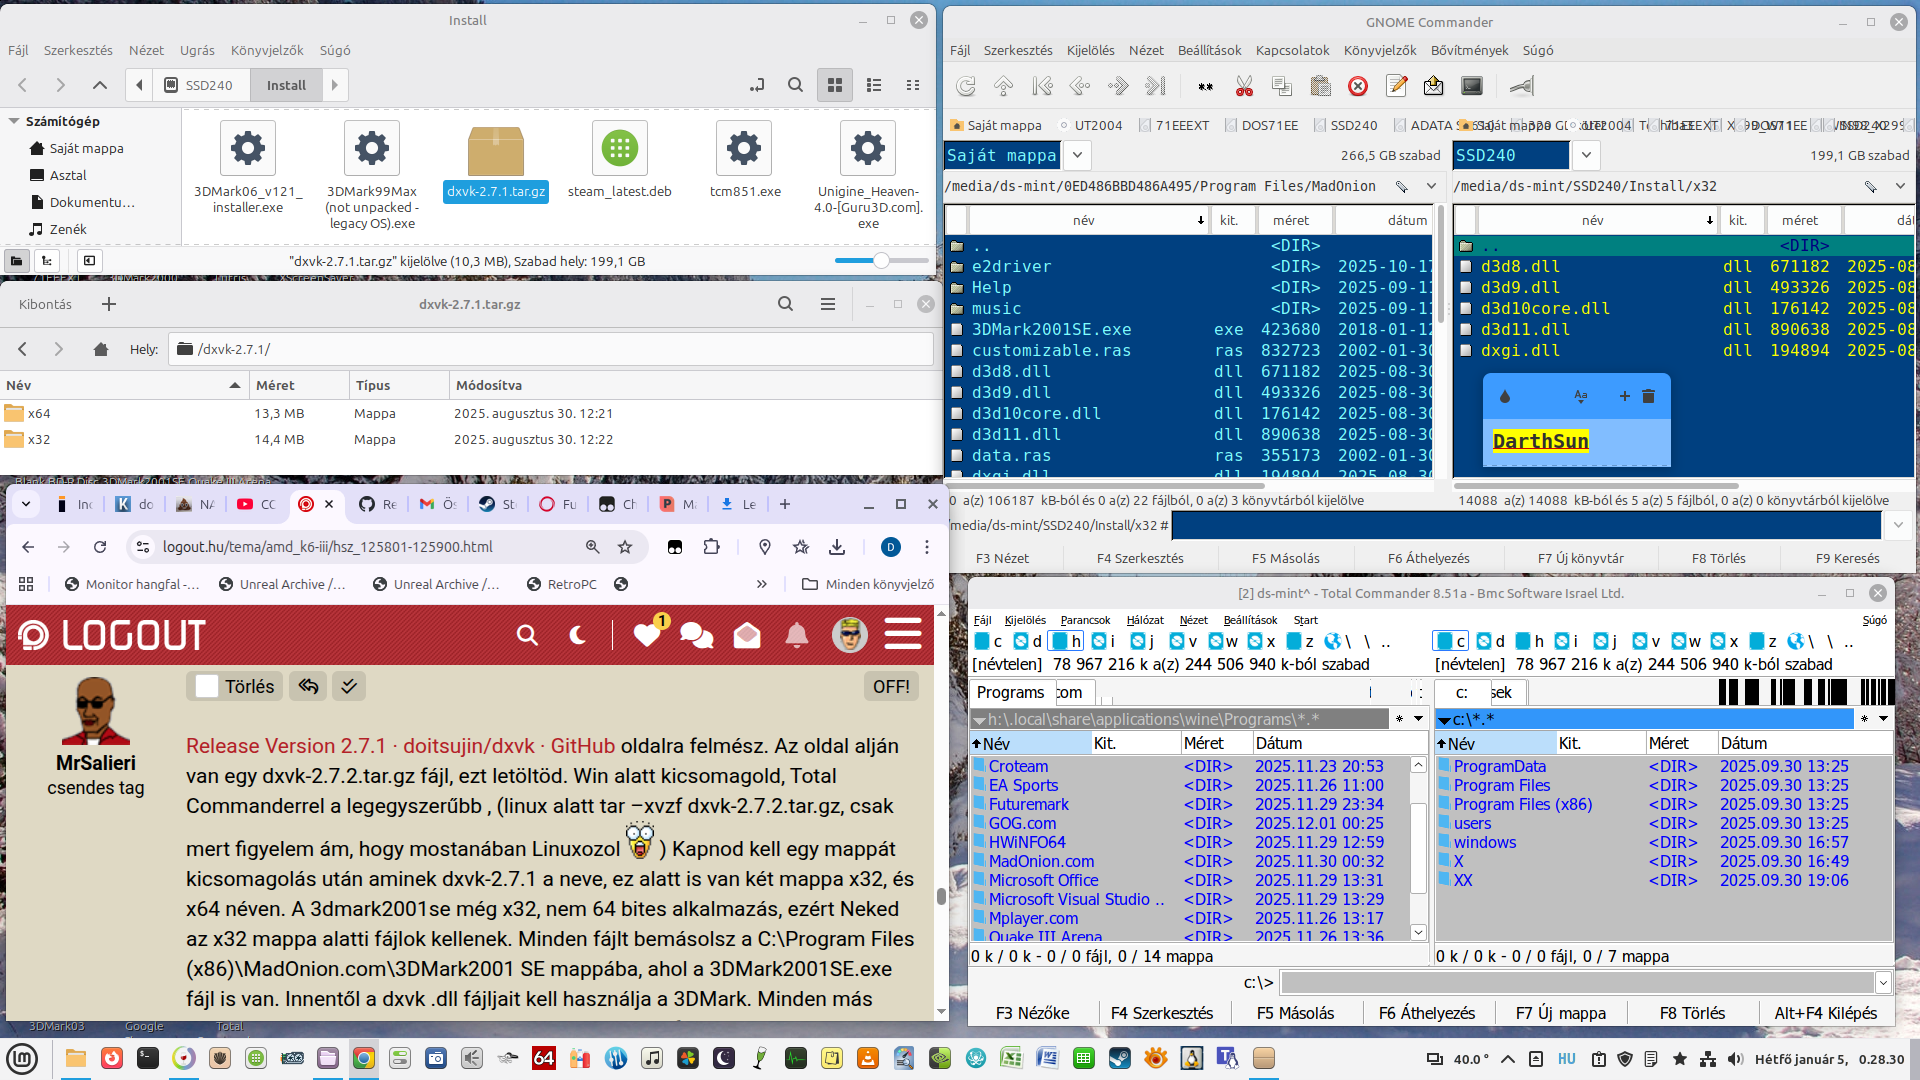Open terminal icon in GNOME Commander toolbar
The height and width of the screenshot is (1080, 1920).
(1471, 86)
